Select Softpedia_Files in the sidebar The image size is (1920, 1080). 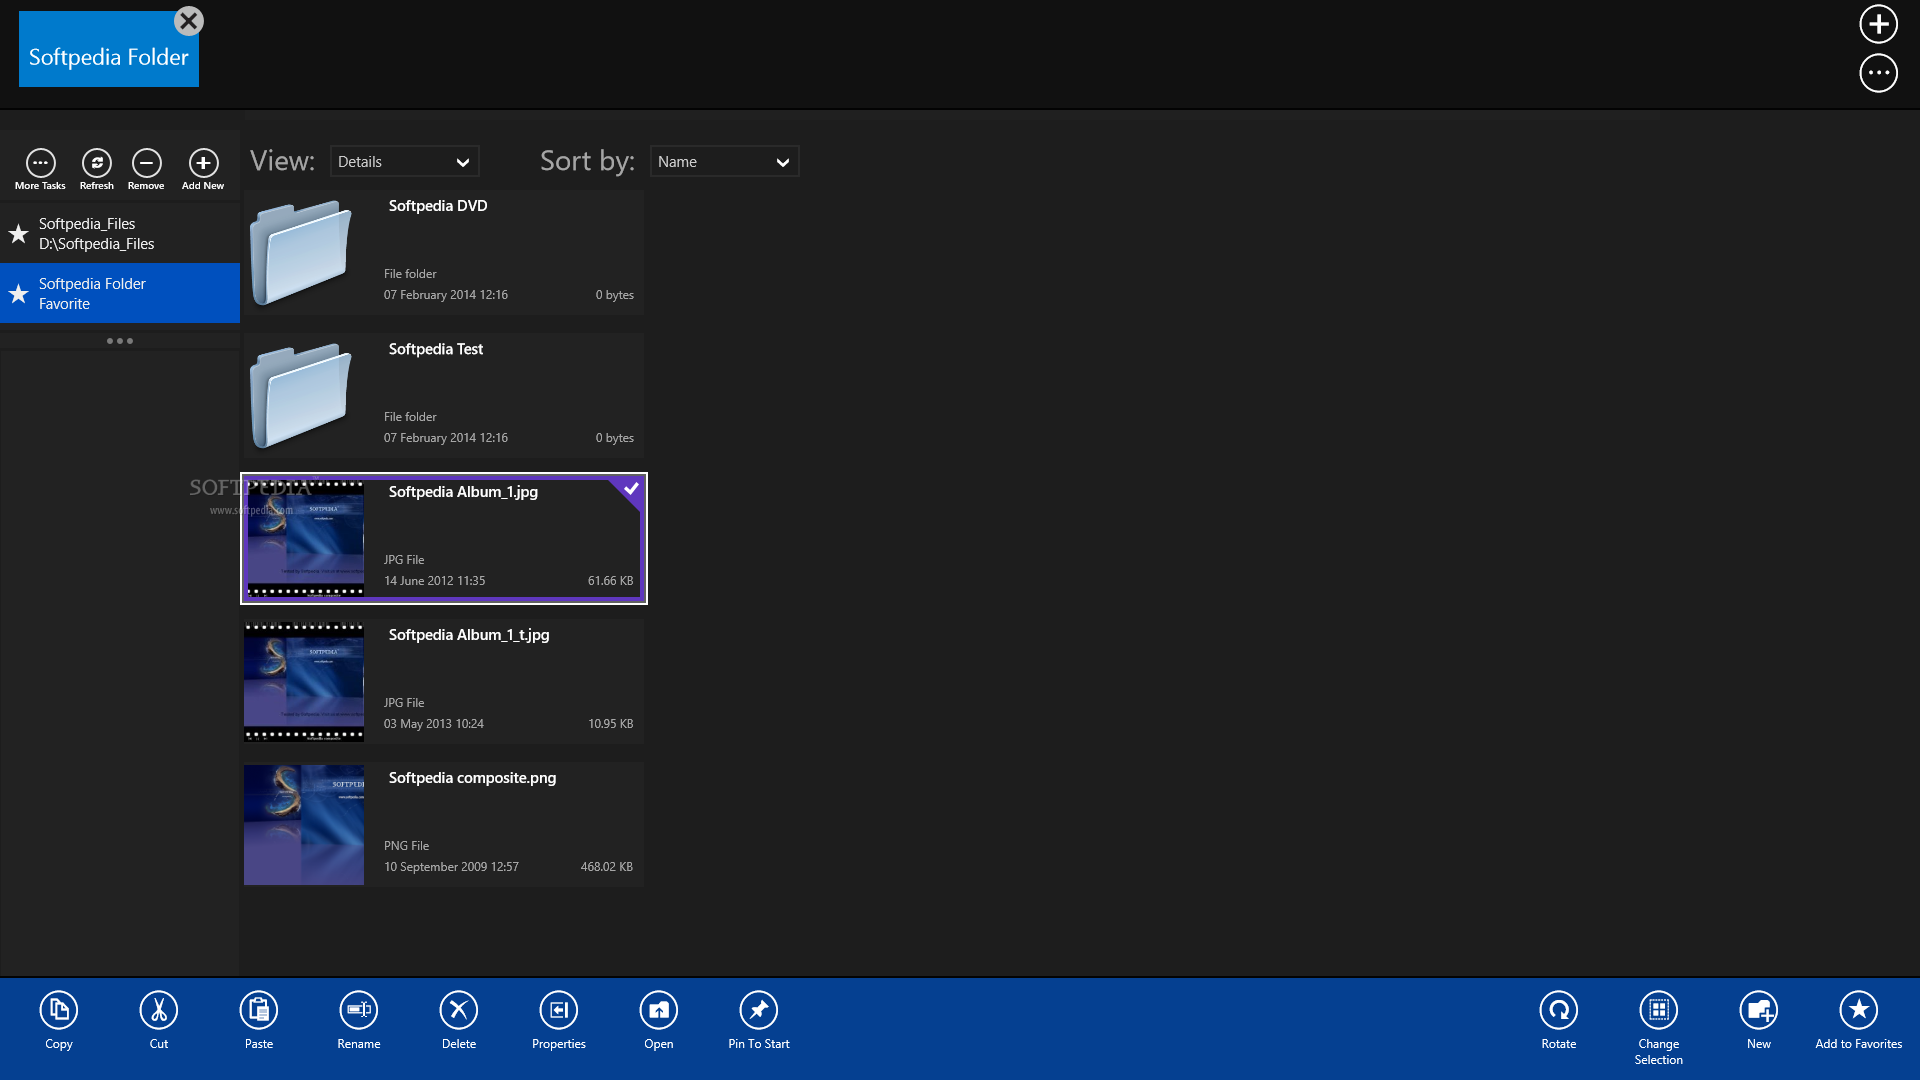[120, 234]
